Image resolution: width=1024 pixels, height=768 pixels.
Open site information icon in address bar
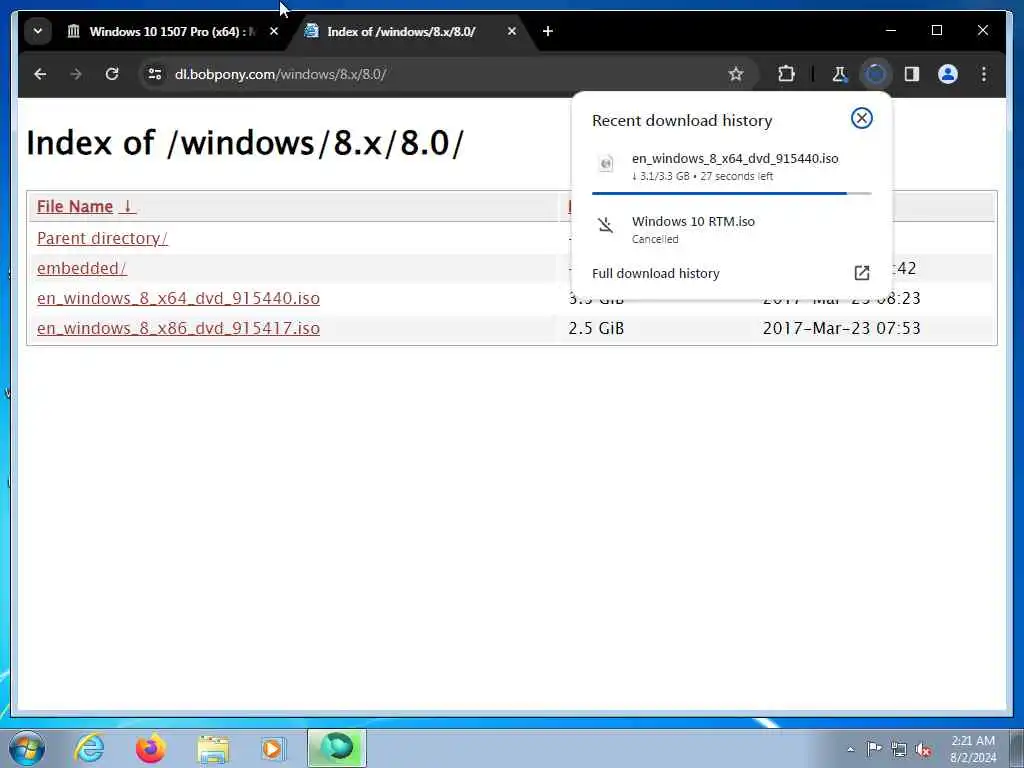[155, 74]
